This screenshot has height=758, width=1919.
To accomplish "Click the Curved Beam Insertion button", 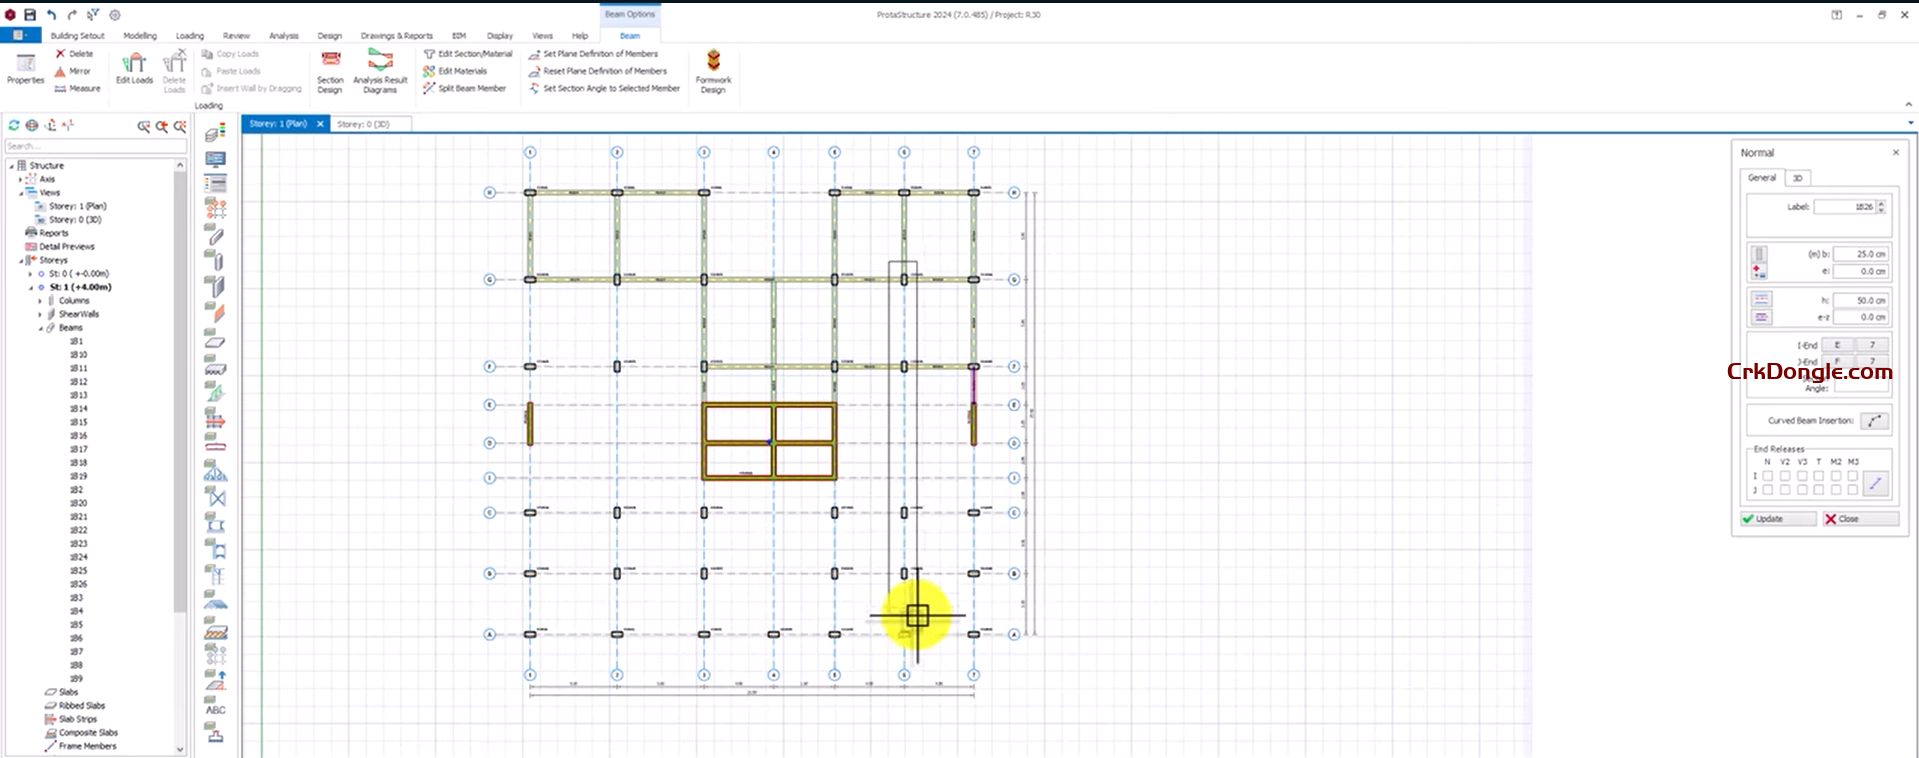I will pos(1875,421).
